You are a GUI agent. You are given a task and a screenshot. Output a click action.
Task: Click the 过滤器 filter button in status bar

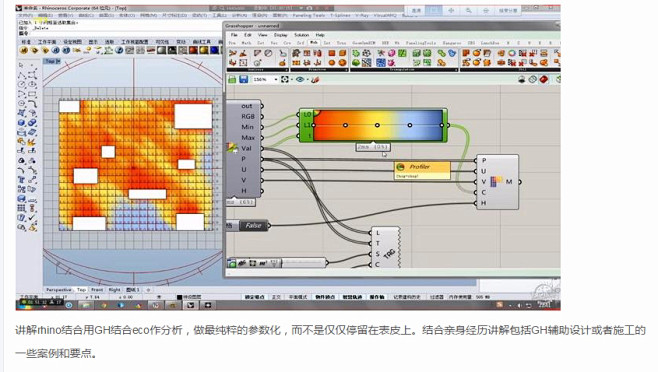(436, 297)
